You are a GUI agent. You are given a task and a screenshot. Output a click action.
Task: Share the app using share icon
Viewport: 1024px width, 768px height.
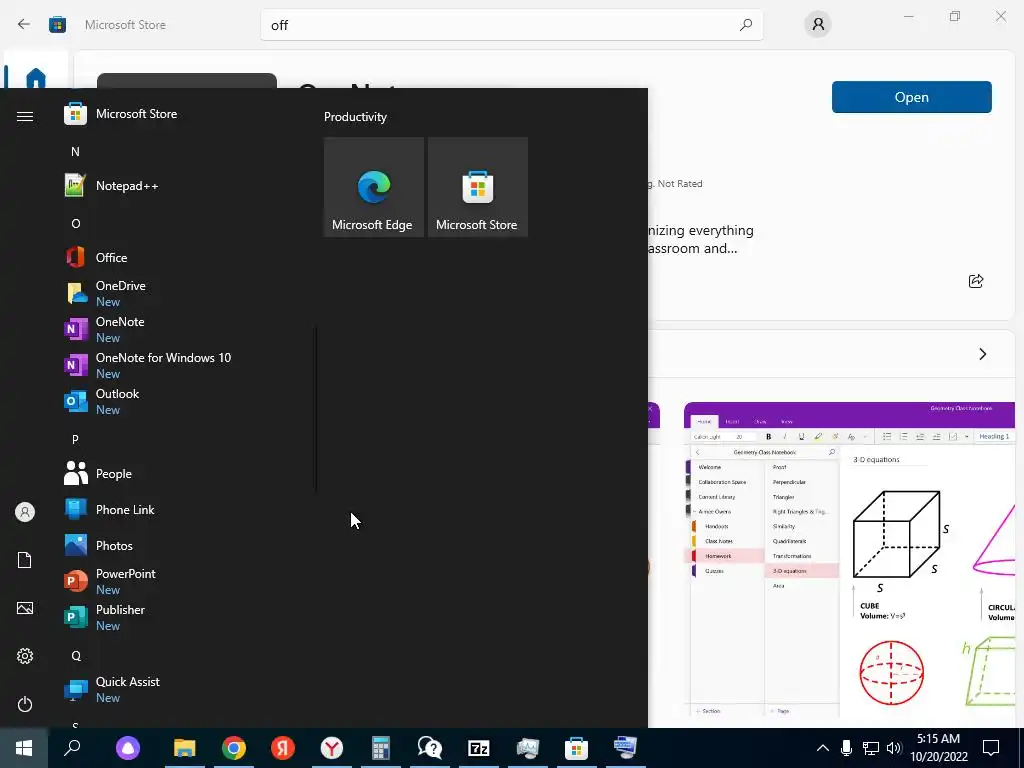coord(976,281)
